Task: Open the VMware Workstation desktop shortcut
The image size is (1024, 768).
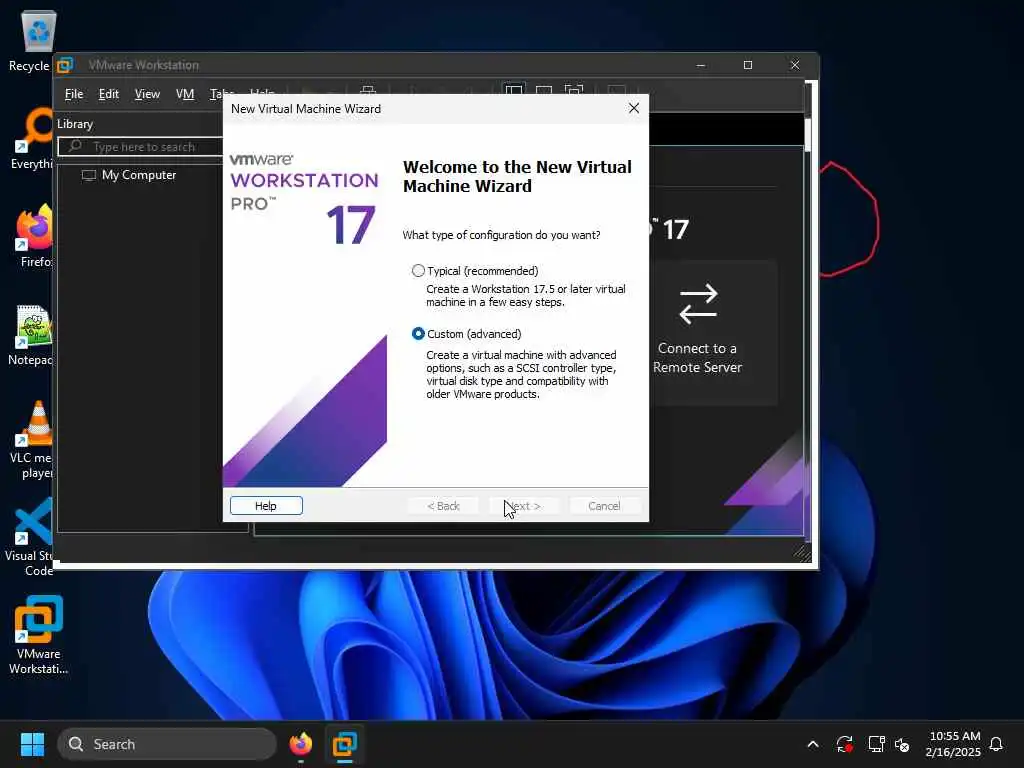Action: [x=38, y=634]
